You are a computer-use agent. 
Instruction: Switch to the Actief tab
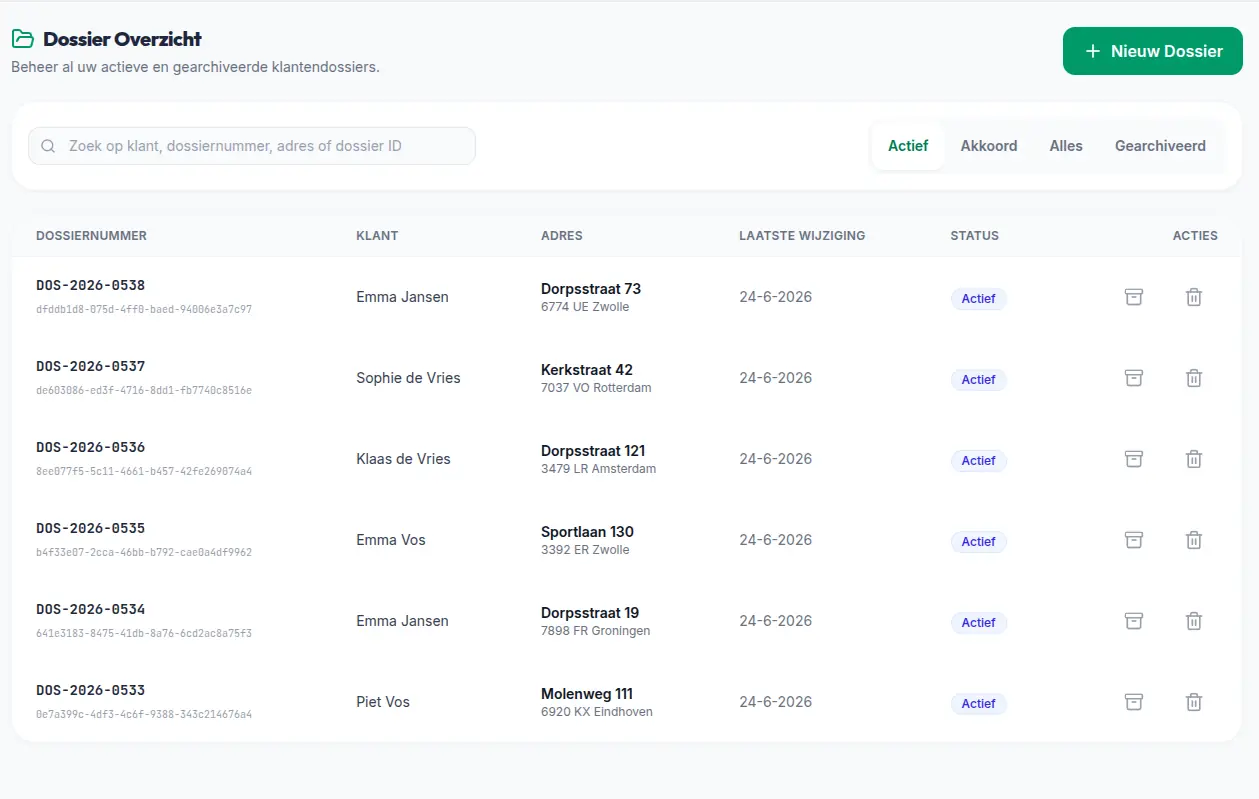pyautogui.click(x=908, y=146)
